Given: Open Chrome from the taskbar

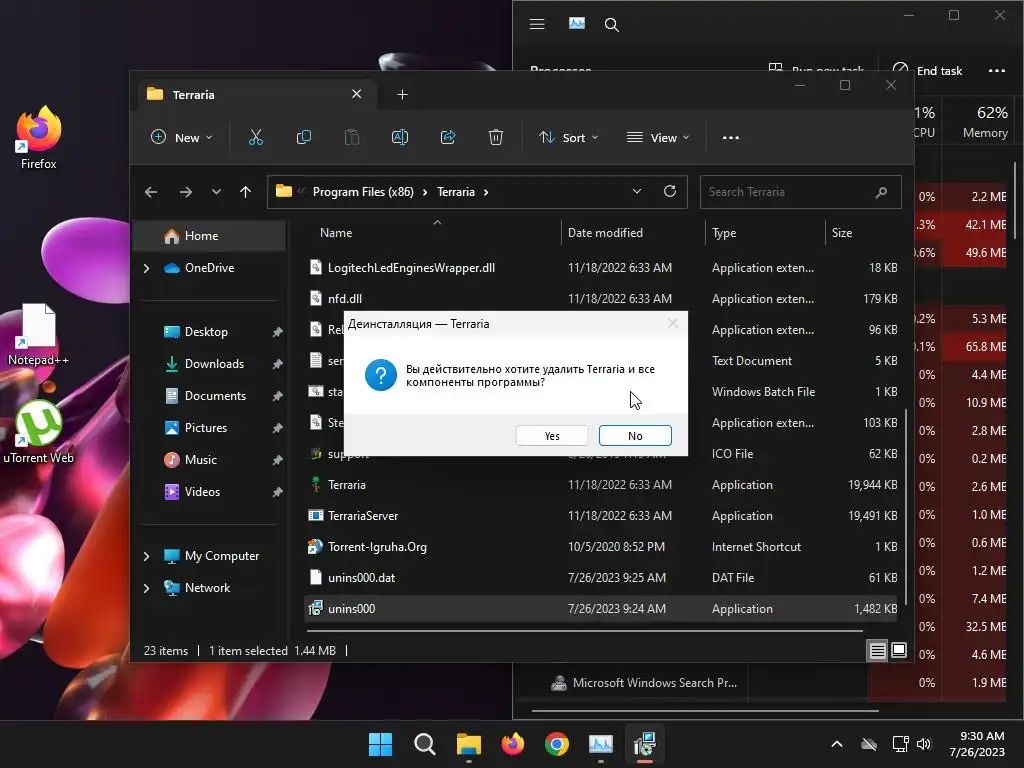Looking at the screenshot, I should pyautogui.click(x=556, y=744).
